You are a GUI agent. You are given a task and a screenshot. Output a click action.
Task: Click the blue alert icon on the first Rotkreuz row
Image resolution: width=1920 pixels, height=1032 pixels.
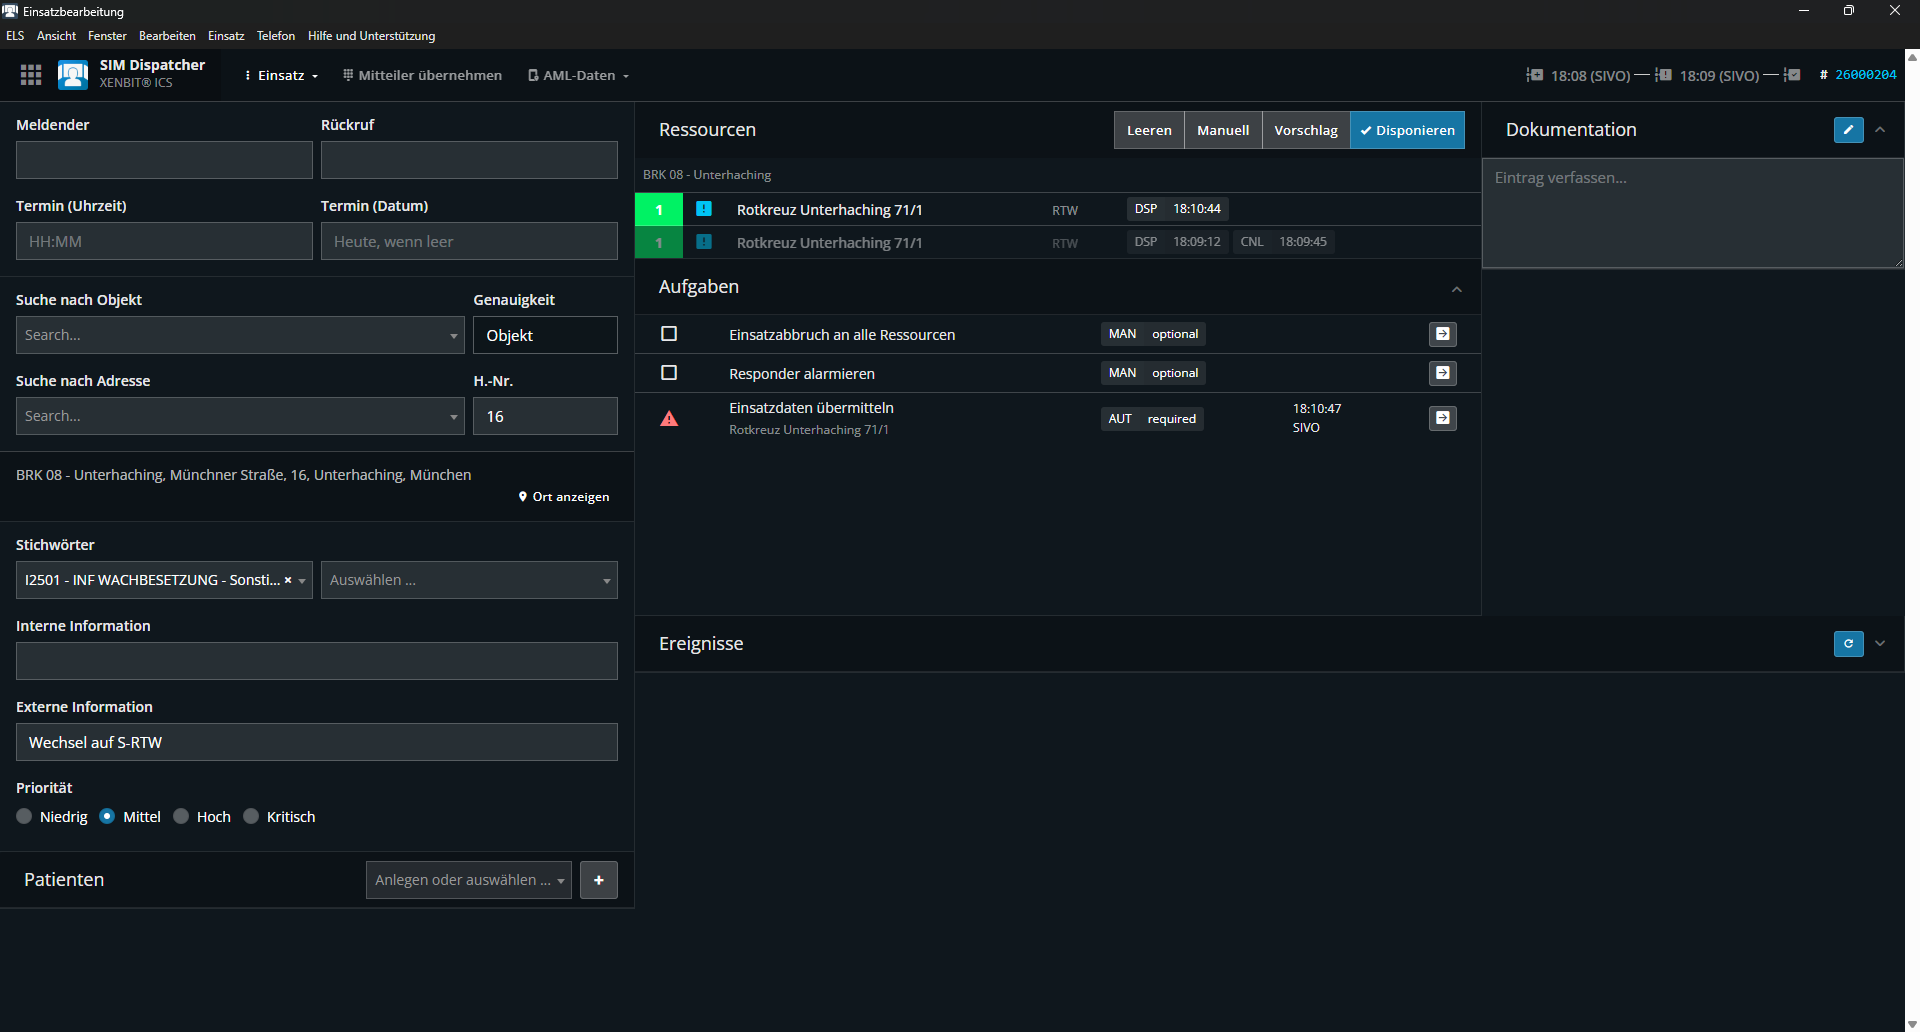pyautogui.click(x=704, y=209)
